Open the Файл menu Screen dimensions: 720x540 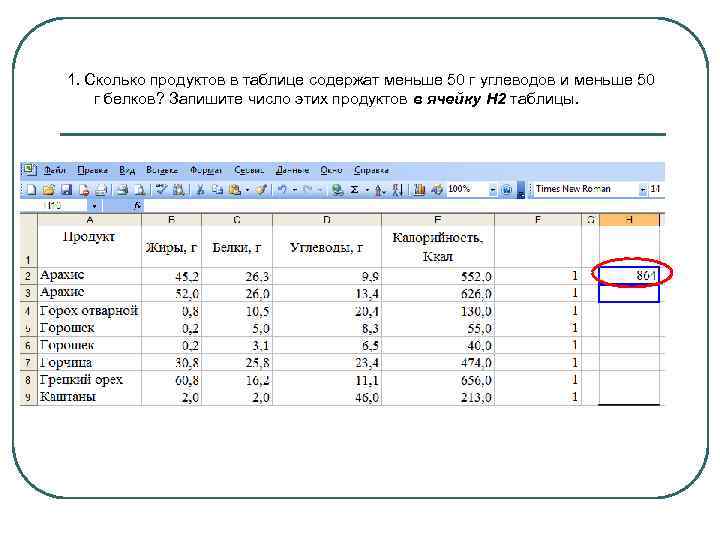pos(55,170)
